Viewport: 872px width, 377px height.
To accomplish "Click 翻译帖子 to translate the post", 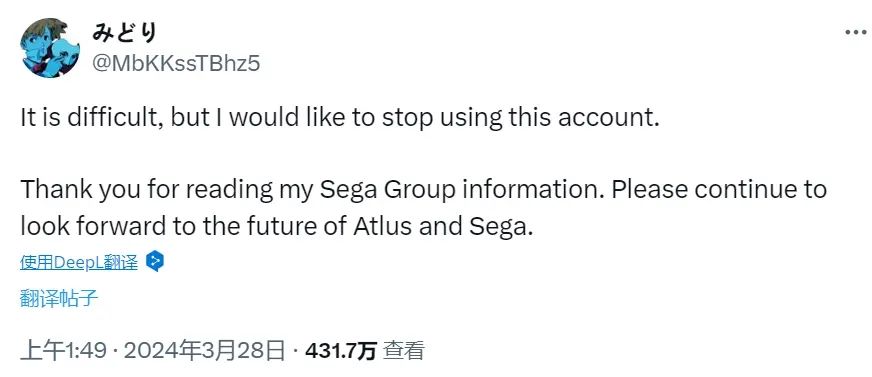I will tap(59, 299).
